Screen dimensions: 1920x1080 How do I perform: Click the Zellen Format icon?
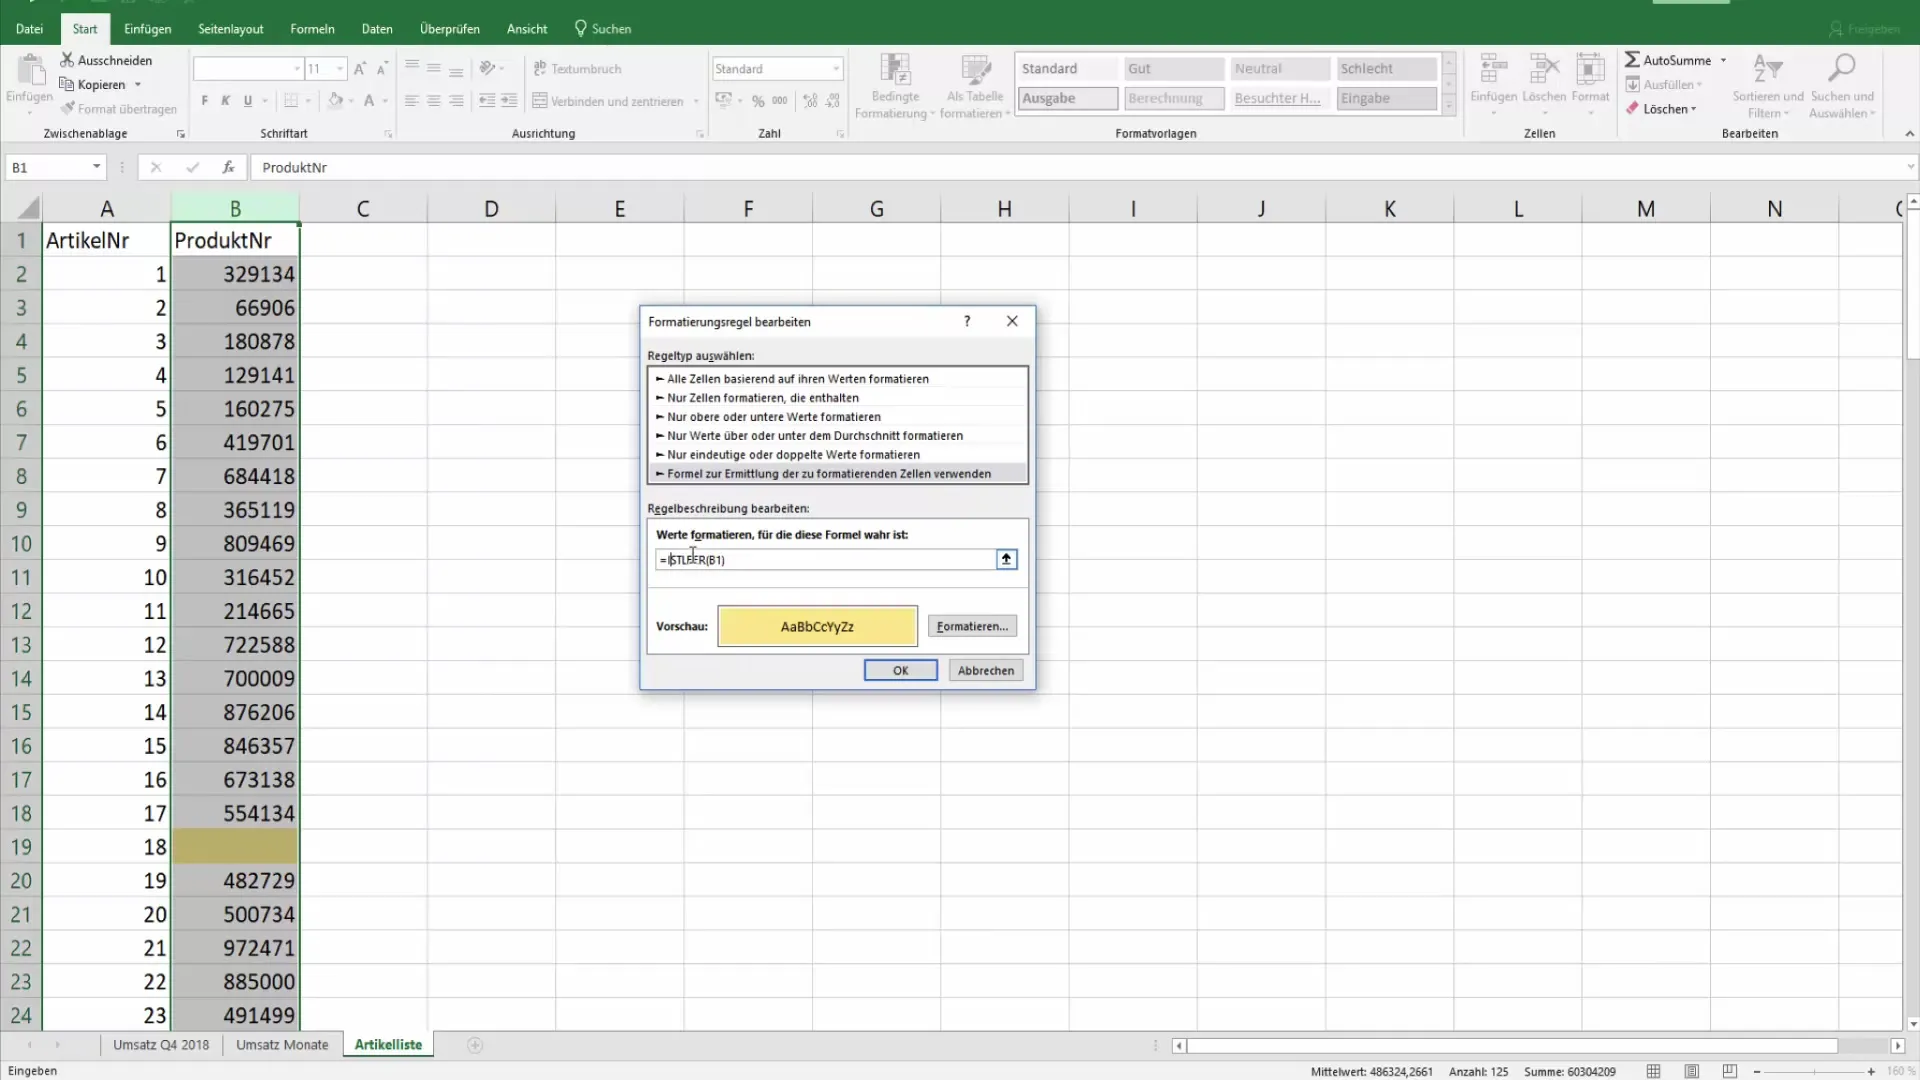coord(1590,69)
